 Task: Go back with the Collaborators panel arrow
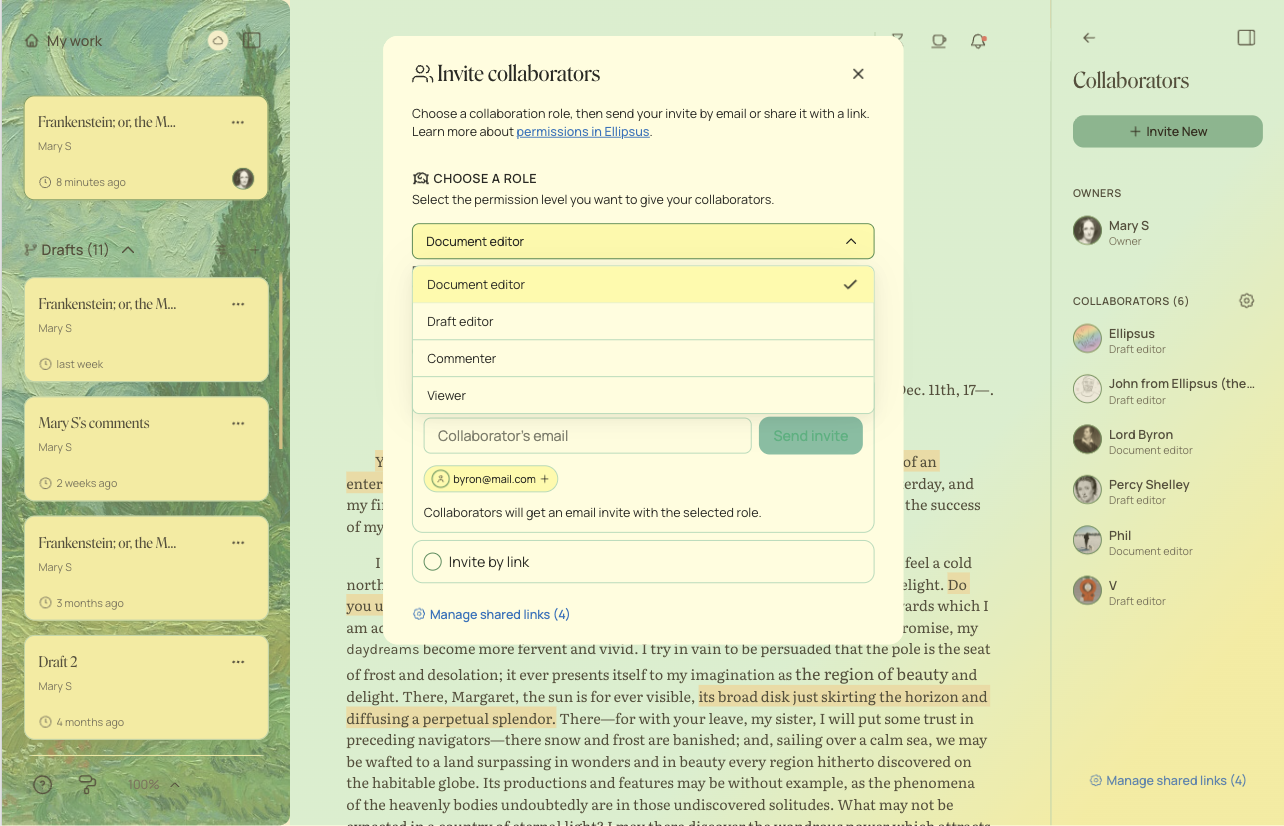point(1089,38)
